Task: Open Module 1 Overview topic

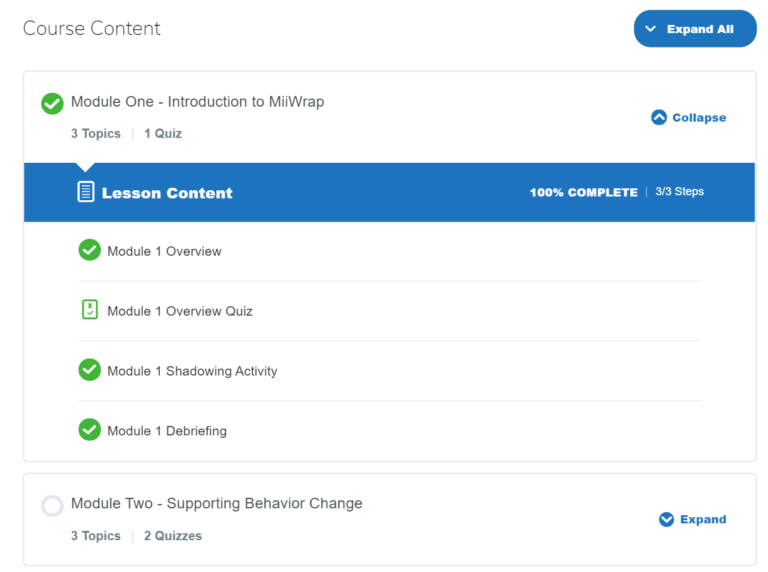Action: [x=164, y=251]
